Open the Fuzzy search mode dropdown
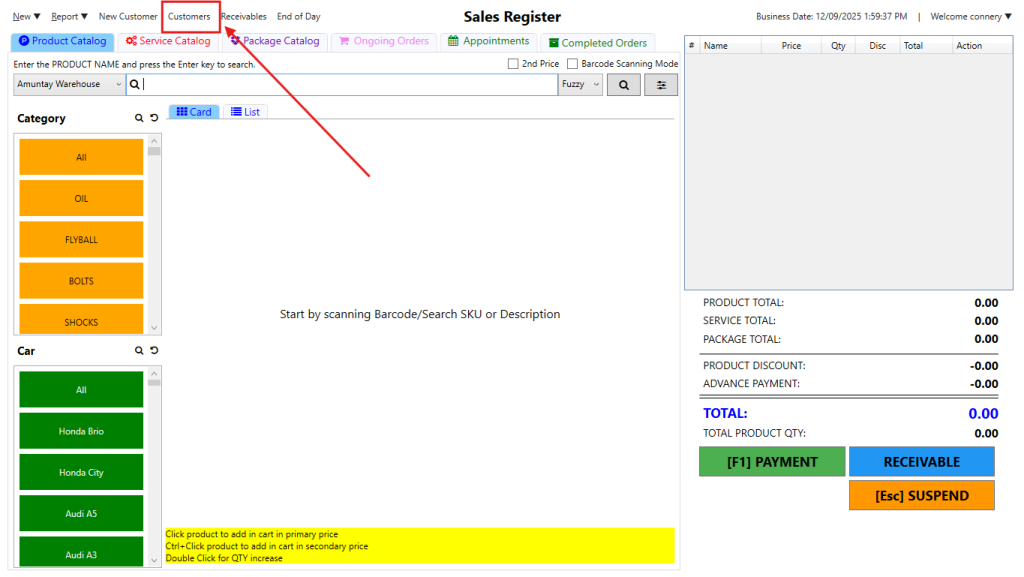 point(581,85)
